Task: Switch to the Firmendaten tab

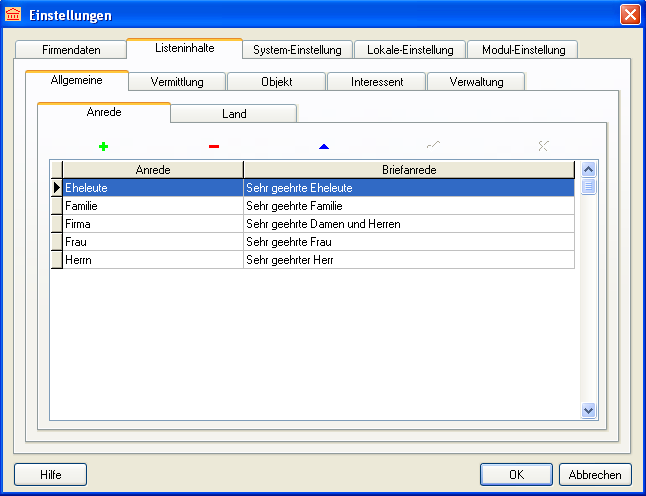Action: click(71, 50)
